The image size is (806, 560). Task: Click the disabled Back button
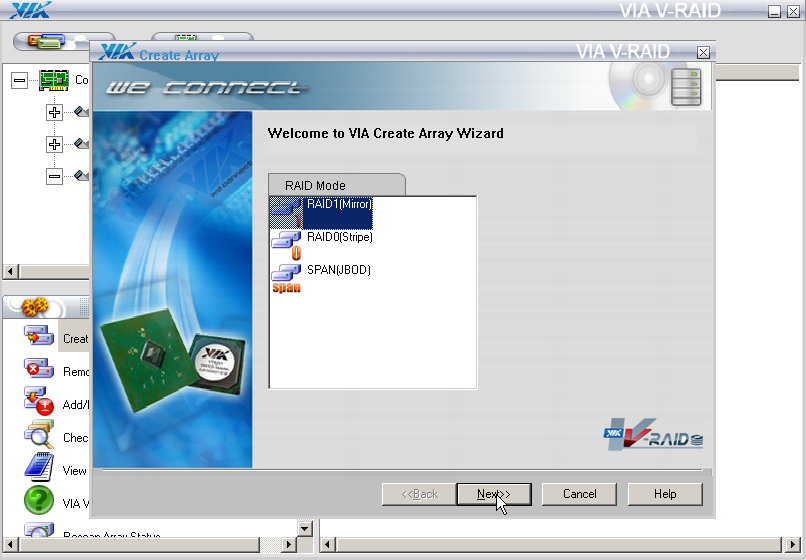(419, 494)
